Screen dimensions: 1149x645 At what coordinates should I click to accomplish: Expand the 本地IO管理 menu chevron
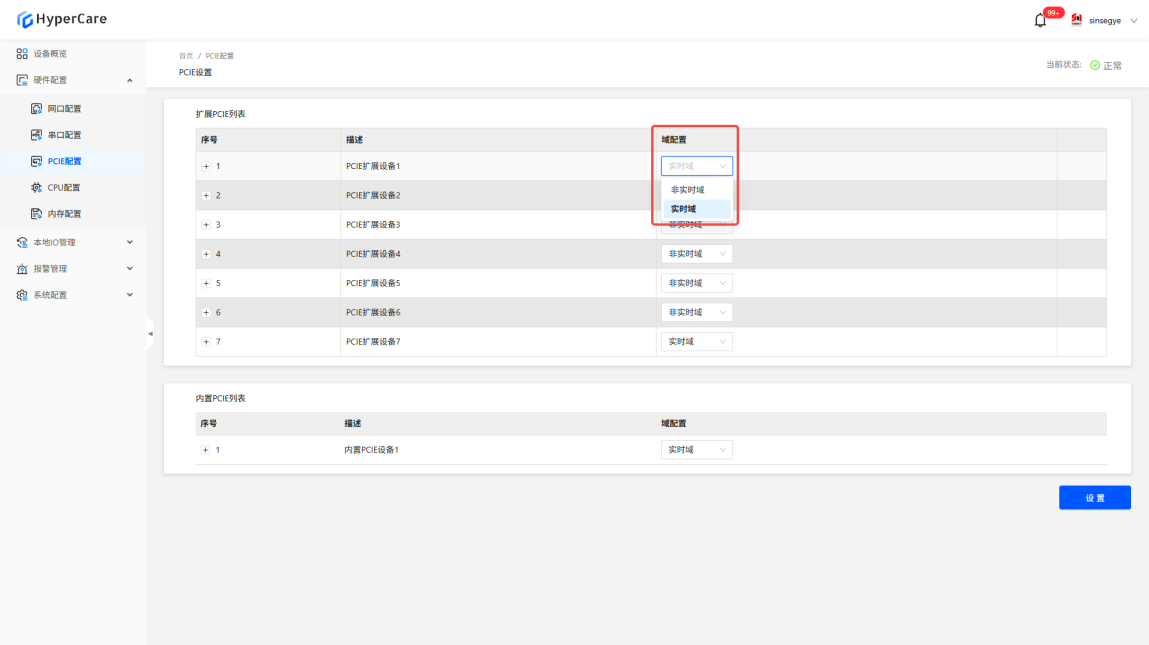(x=130, y=243)
